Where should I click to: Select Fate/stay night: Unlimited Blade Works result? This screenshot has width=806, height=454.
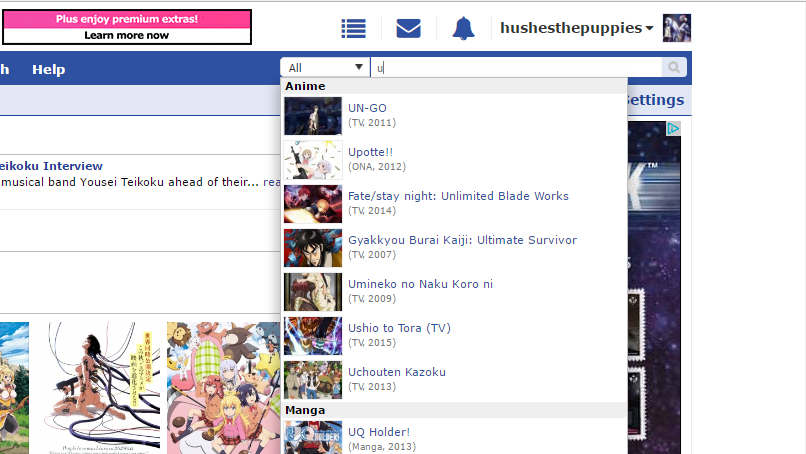458,196
